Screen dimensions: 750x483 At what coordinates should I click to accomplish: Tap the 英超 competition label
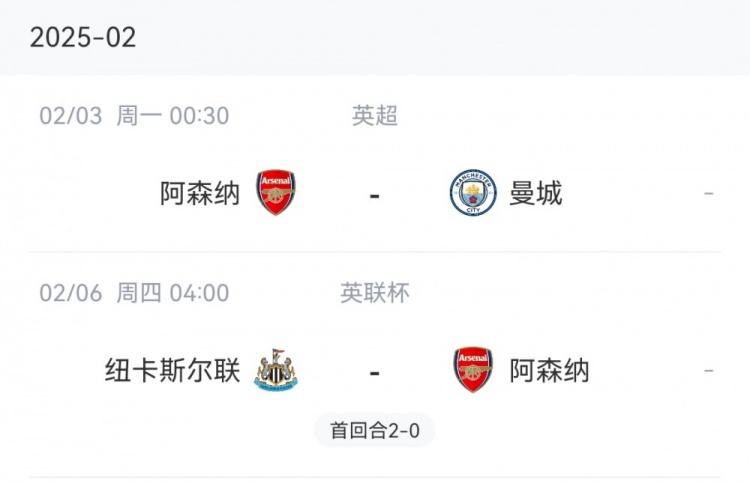point(375,116)
